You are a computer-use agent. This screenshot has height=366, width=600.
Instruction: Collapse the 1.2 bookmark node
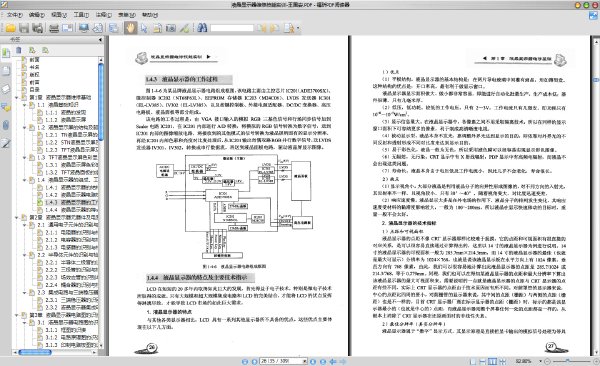(25, 127)
